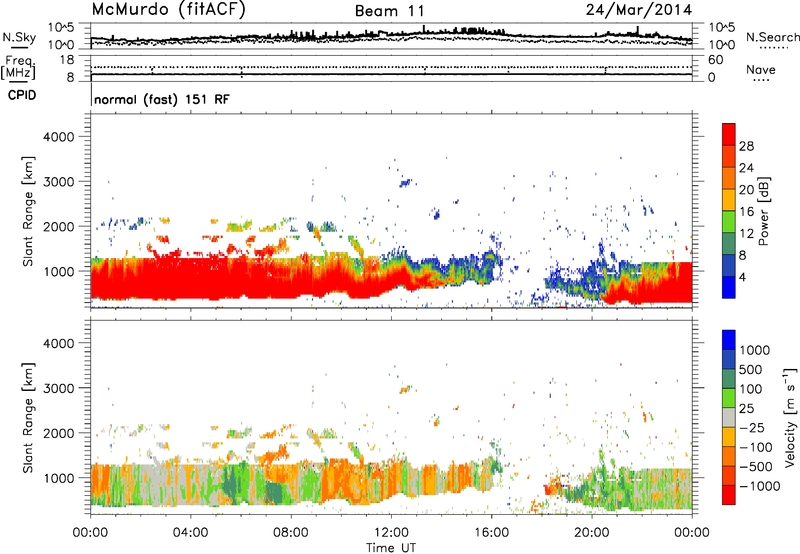
Task: Select the -1000 label on the velocity colorbar
Action: pyautogui.click(x=760, y=486)
